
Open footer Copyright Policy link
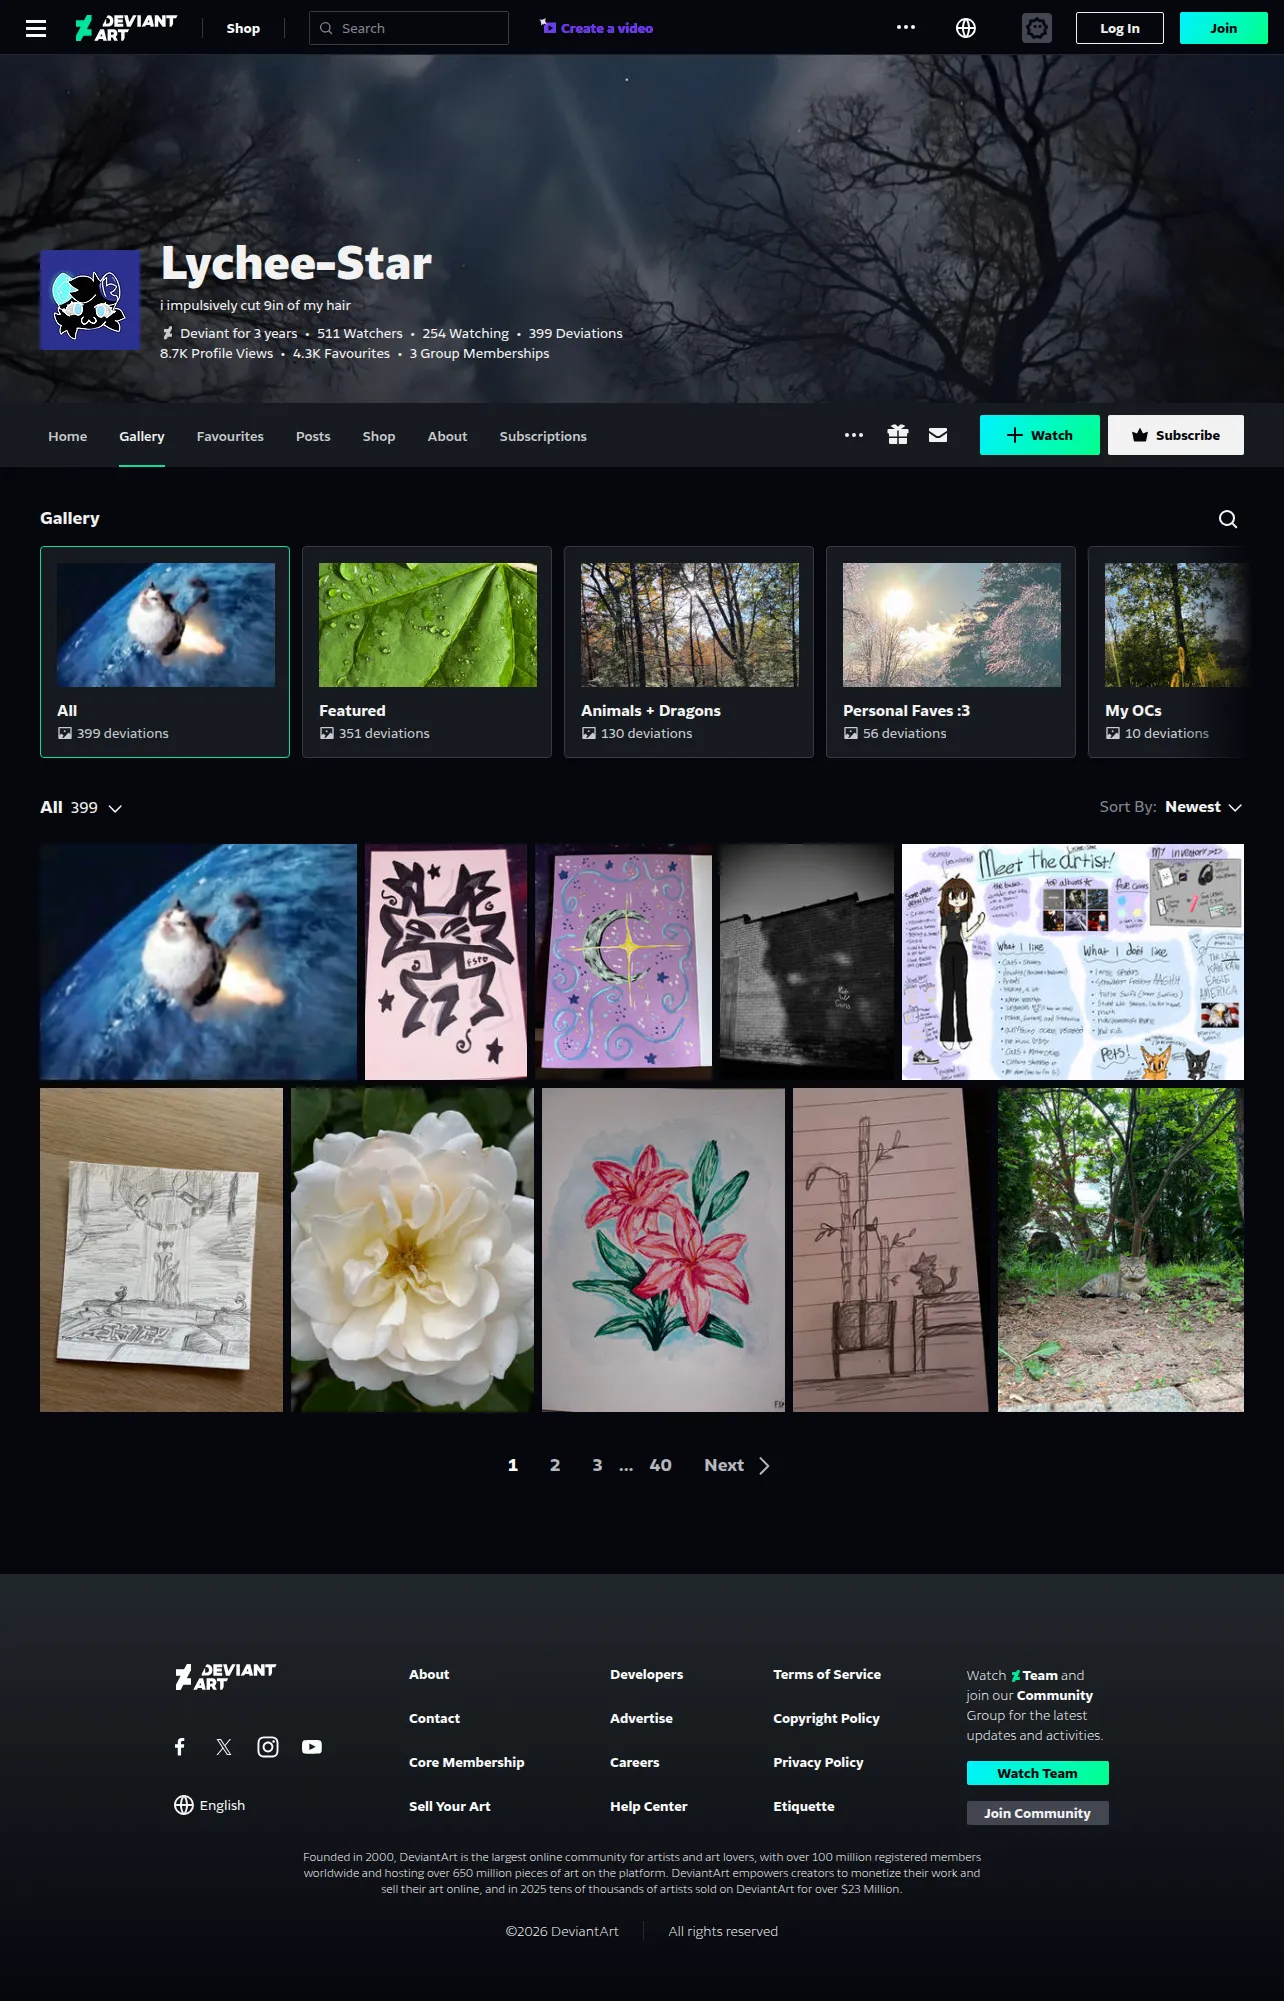[x=826, y=1718]
